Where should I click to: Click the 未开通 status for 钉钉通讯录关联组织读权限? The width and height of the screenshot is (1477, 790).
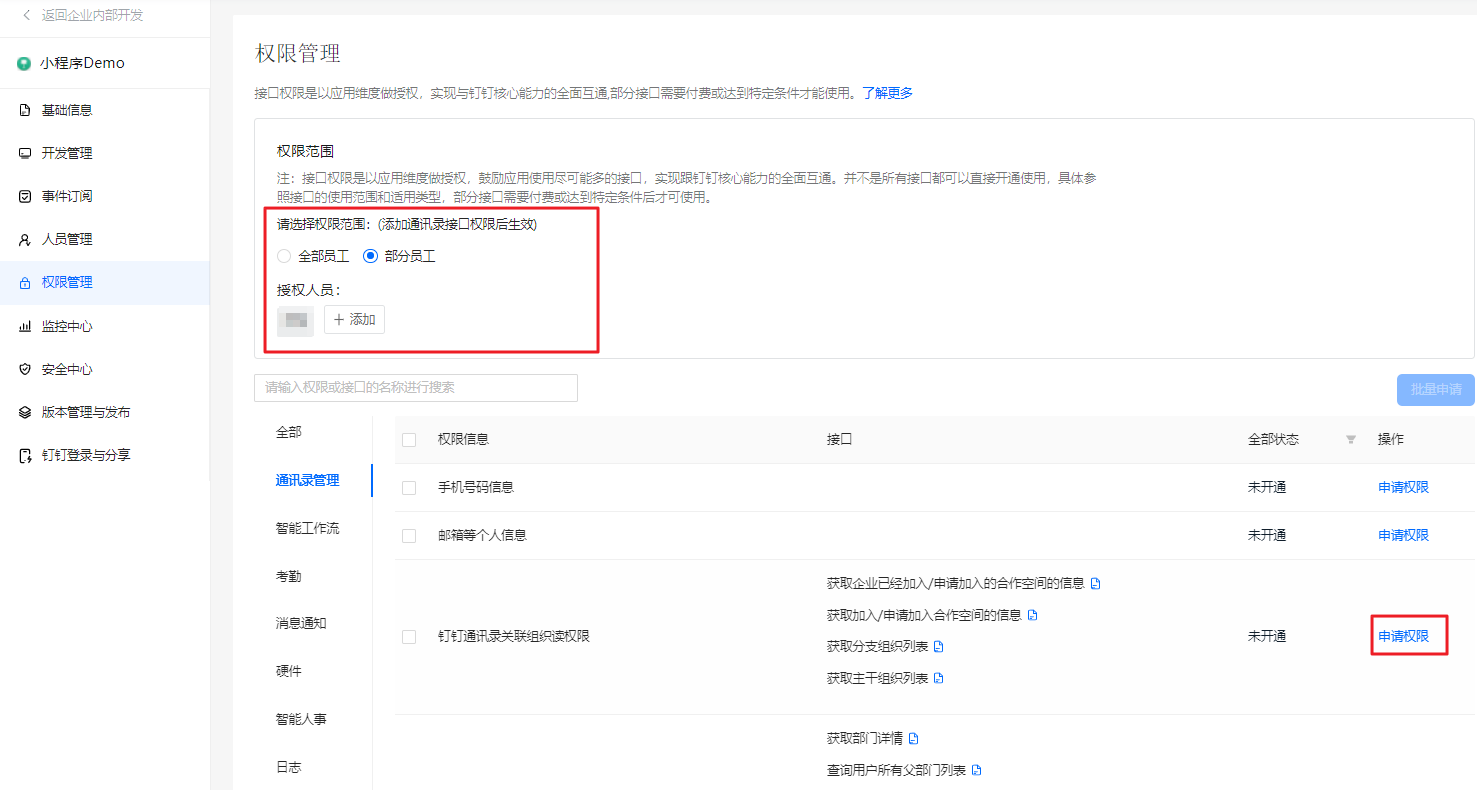(x=1267, y=637)
